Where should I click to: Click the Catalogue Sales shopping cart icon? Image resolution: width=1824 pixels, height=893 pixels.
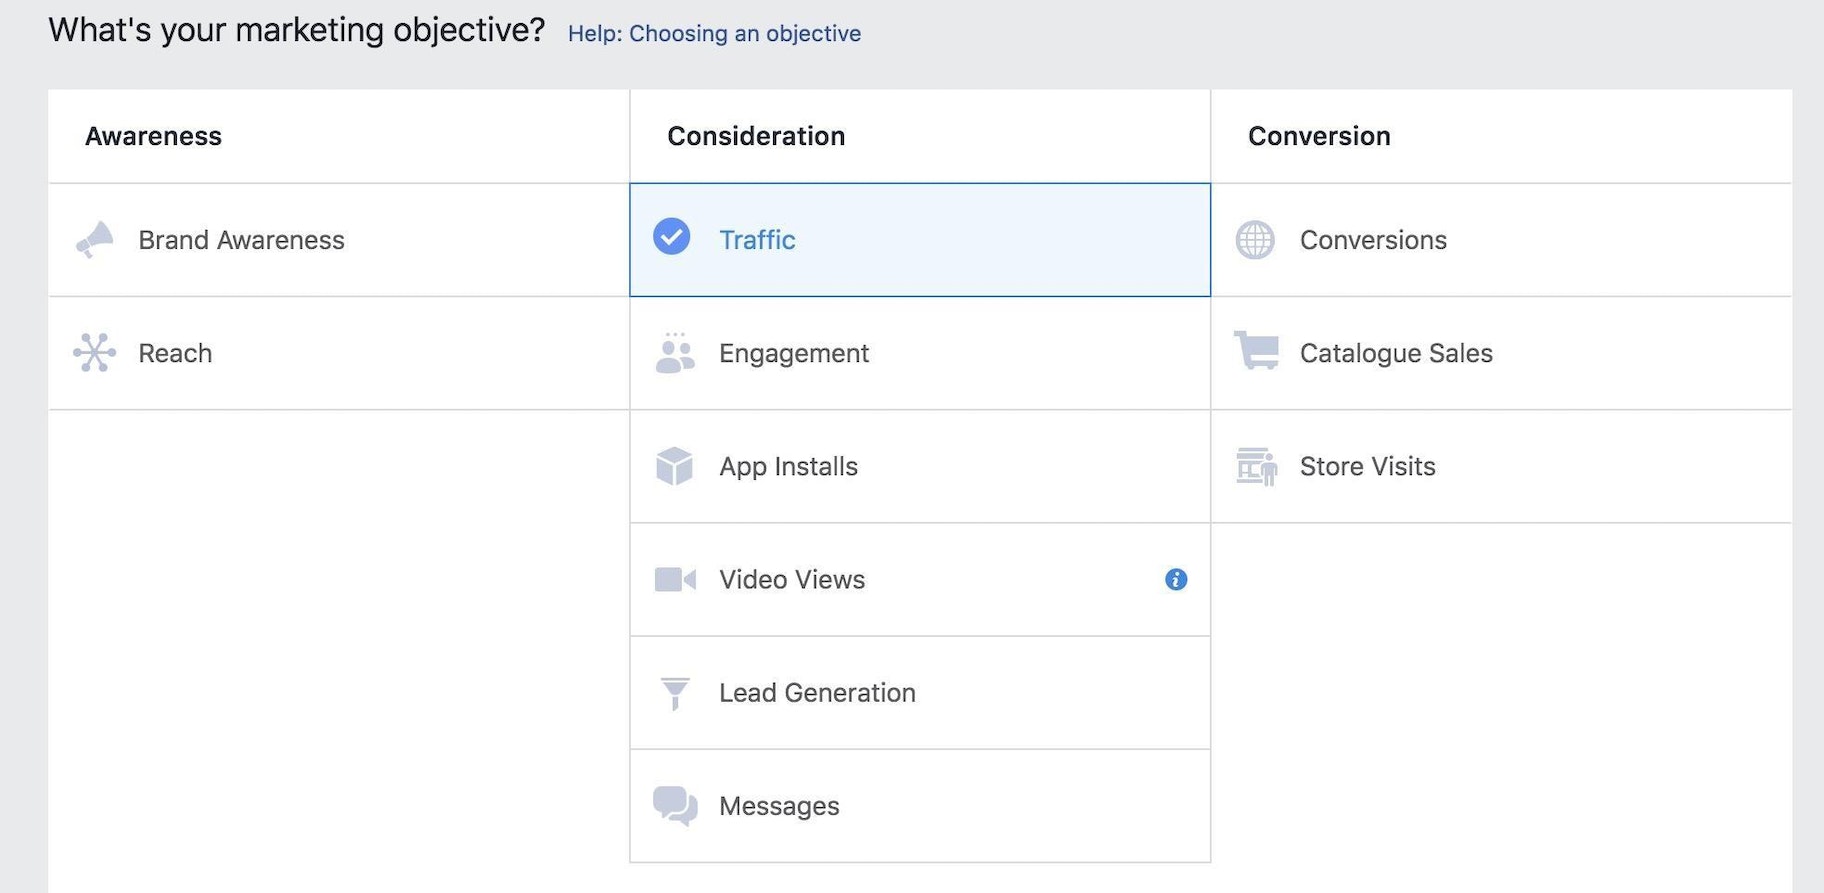tap(1256, 351)
